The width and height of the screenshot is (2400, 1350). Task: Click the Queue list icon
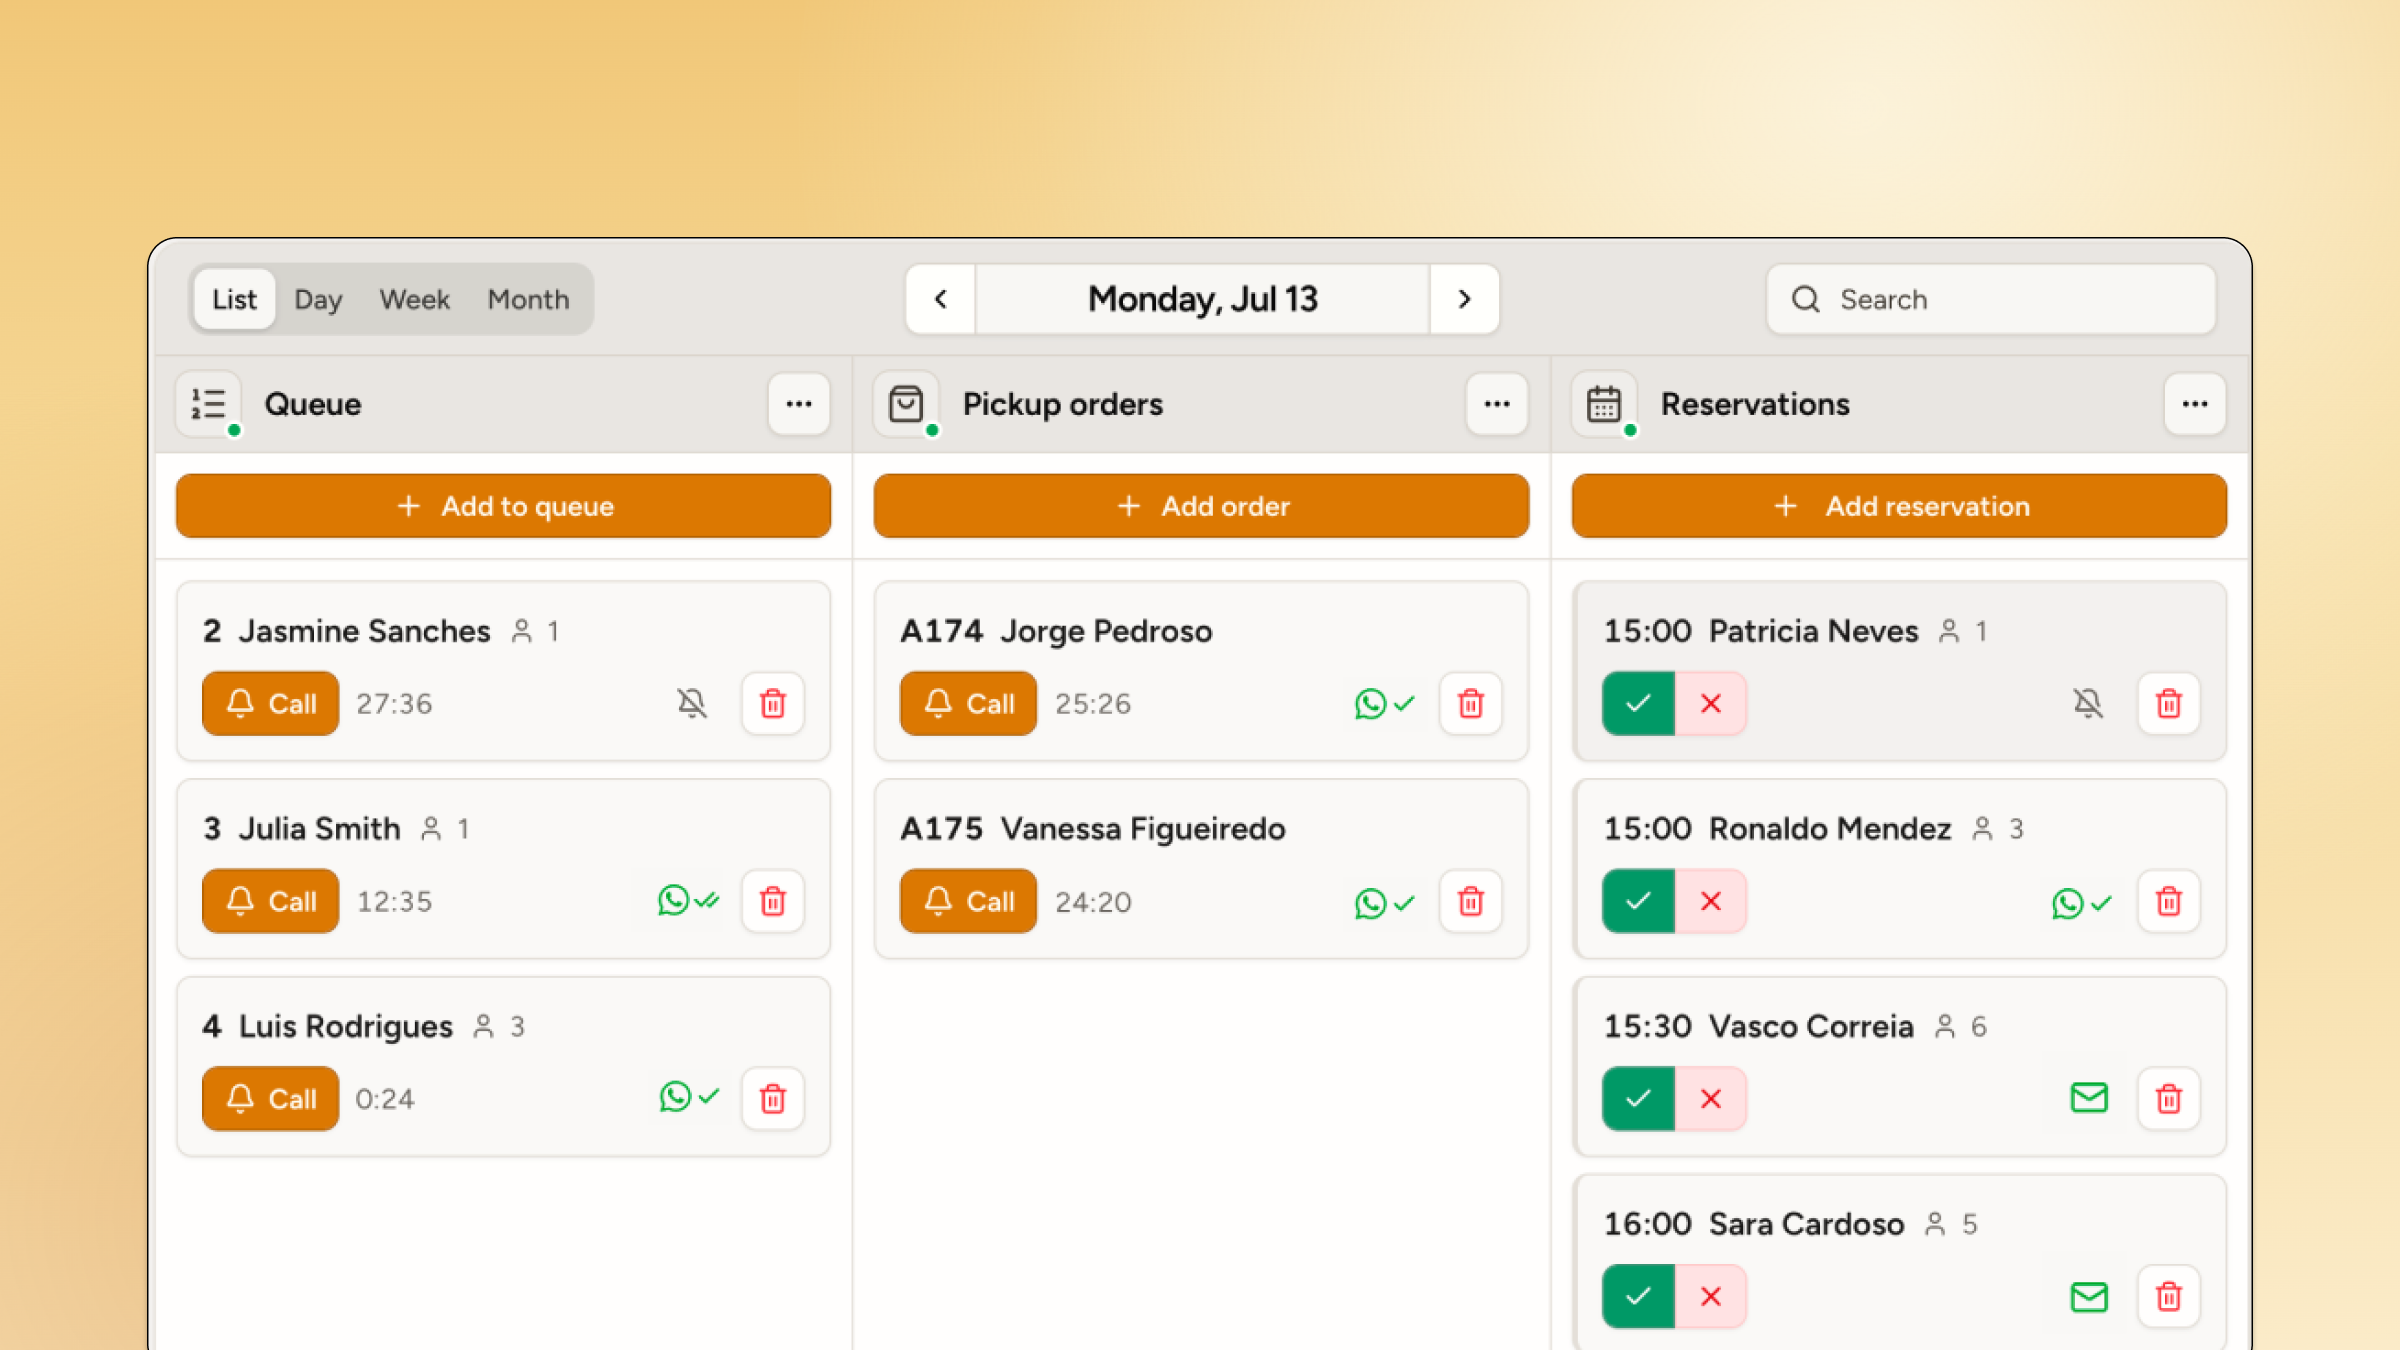point(208,404)
